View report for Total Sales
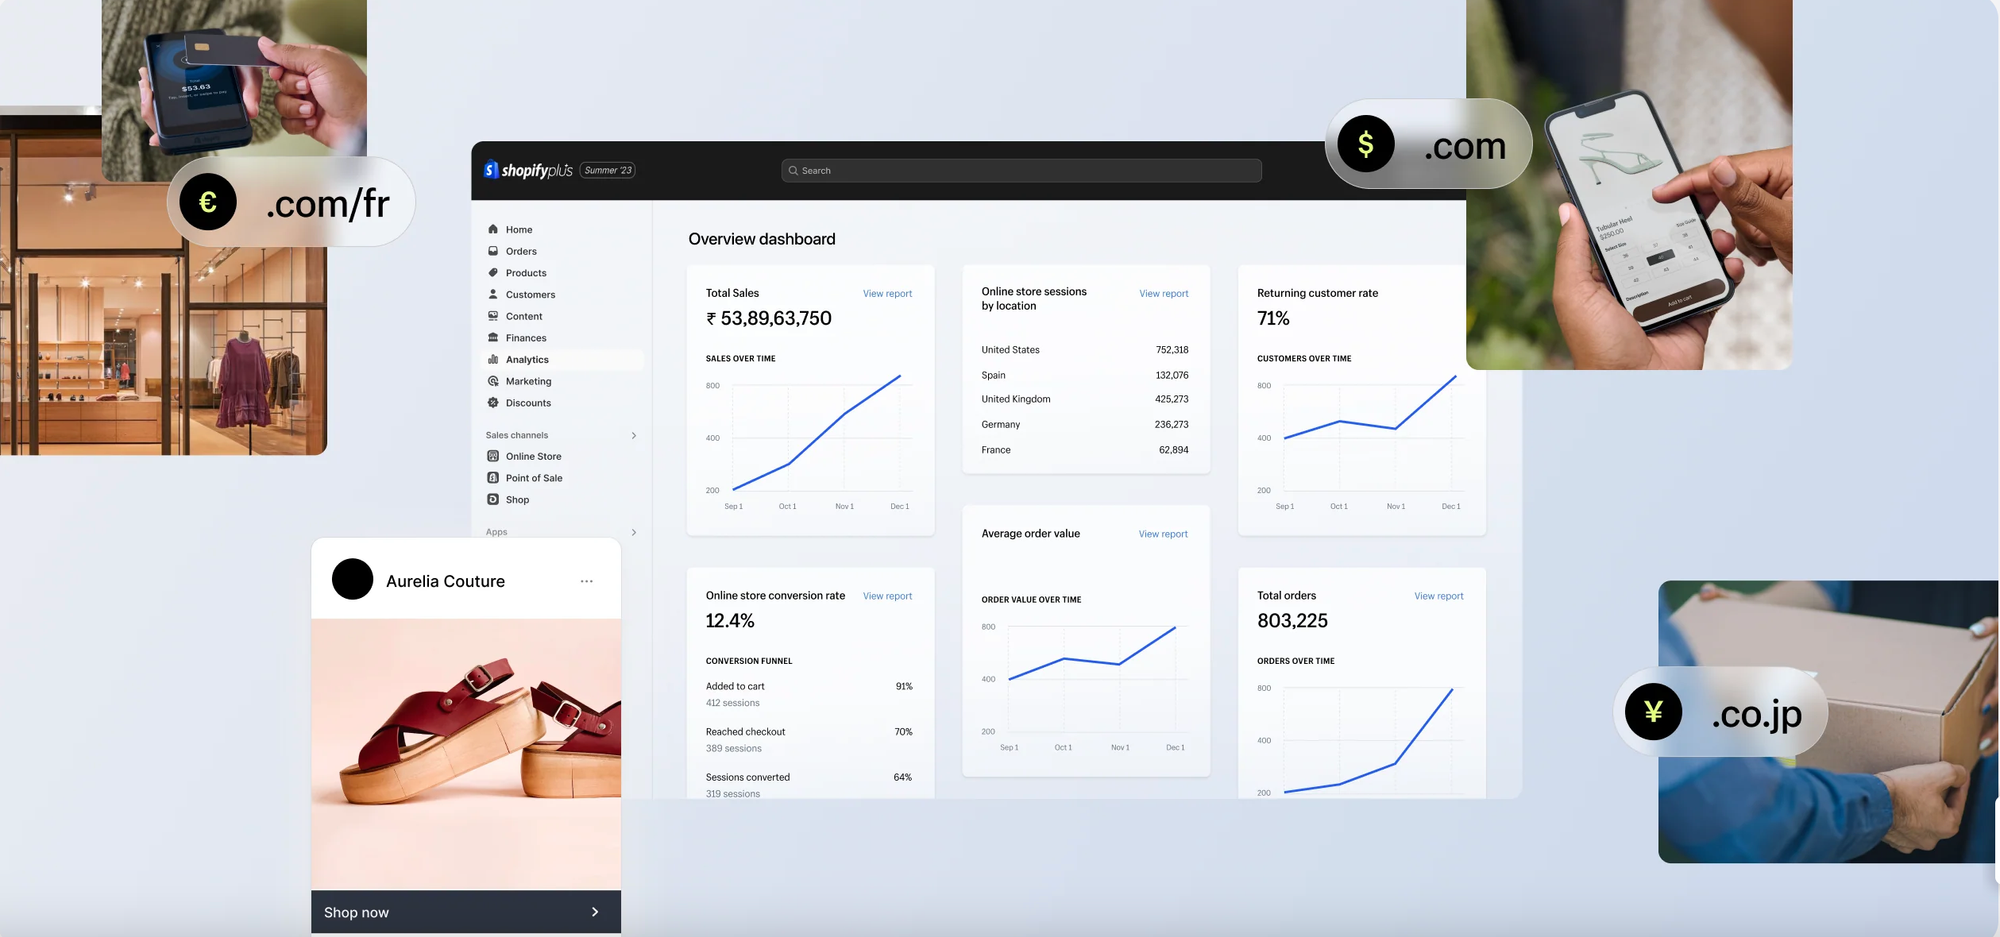 point(887,294)
